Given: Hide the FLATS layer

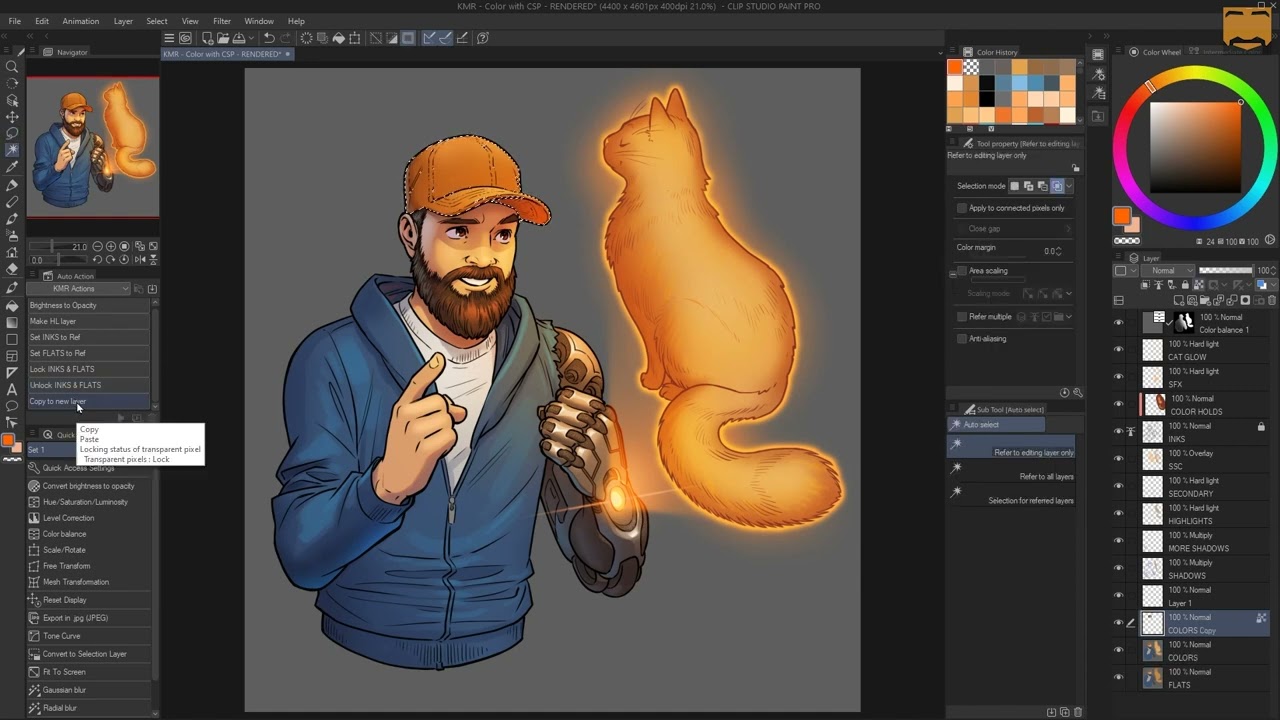Looking at the screenshot, I should click(x=1119, y=678).
